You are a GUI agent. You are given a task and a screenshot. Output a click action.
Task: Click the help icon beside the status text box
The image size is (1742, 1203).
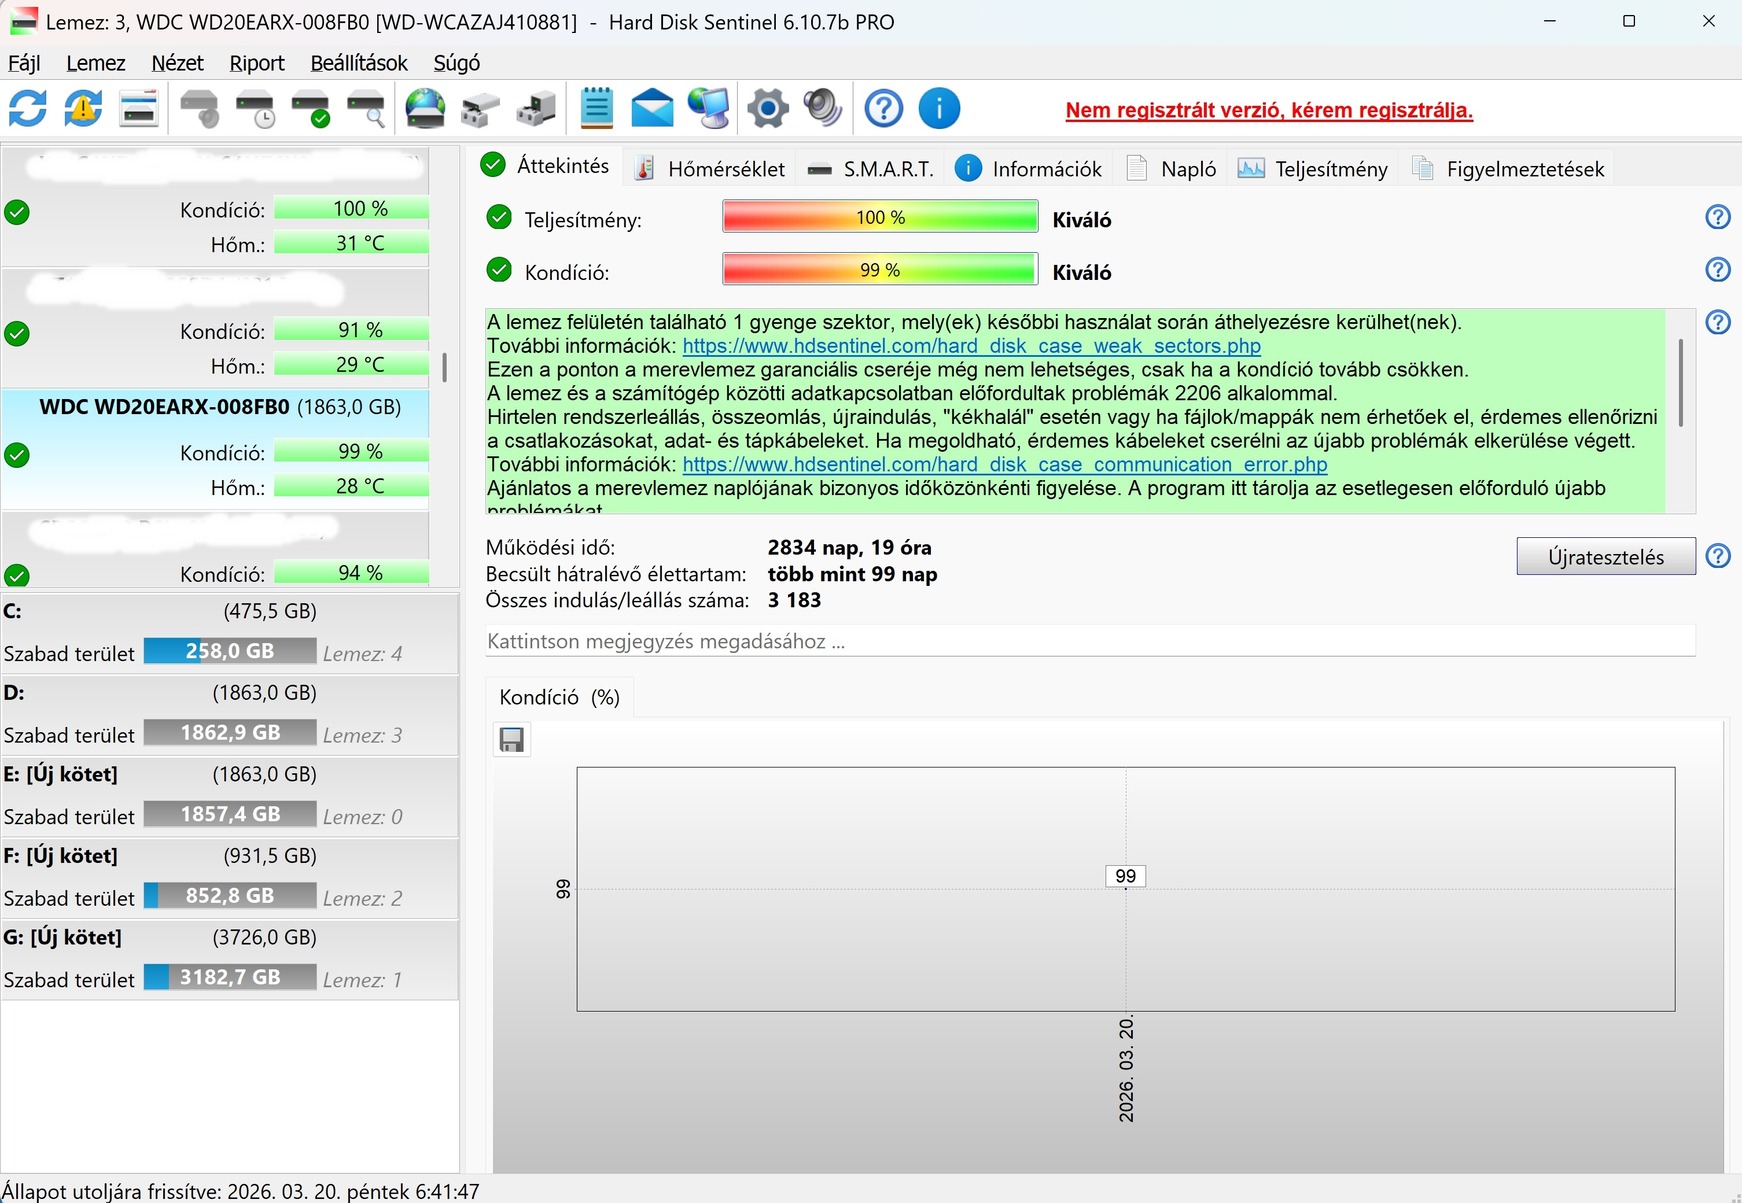click(1718, 322)
